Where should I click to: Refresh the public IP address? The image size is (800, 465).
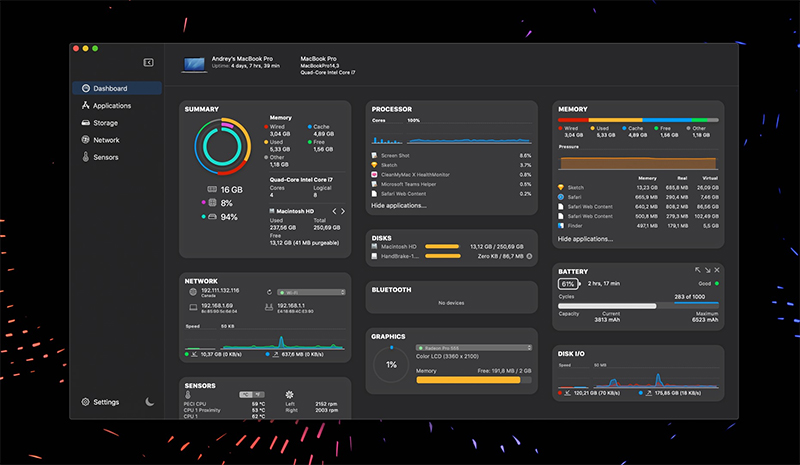269,292
